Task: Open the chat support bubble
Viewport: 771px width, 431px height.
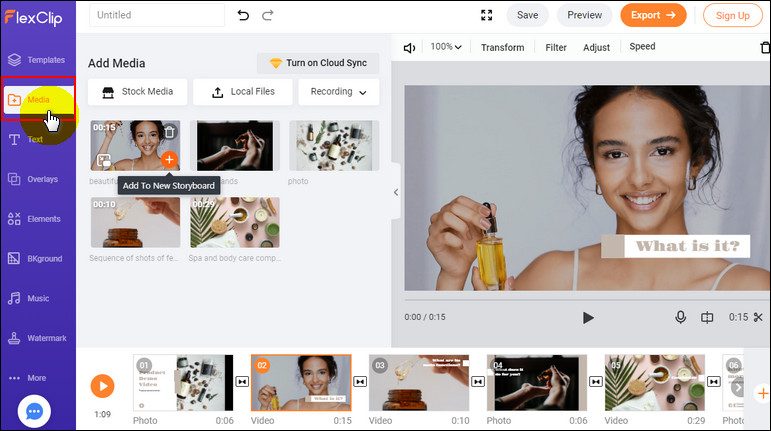Action: point(34,411)
